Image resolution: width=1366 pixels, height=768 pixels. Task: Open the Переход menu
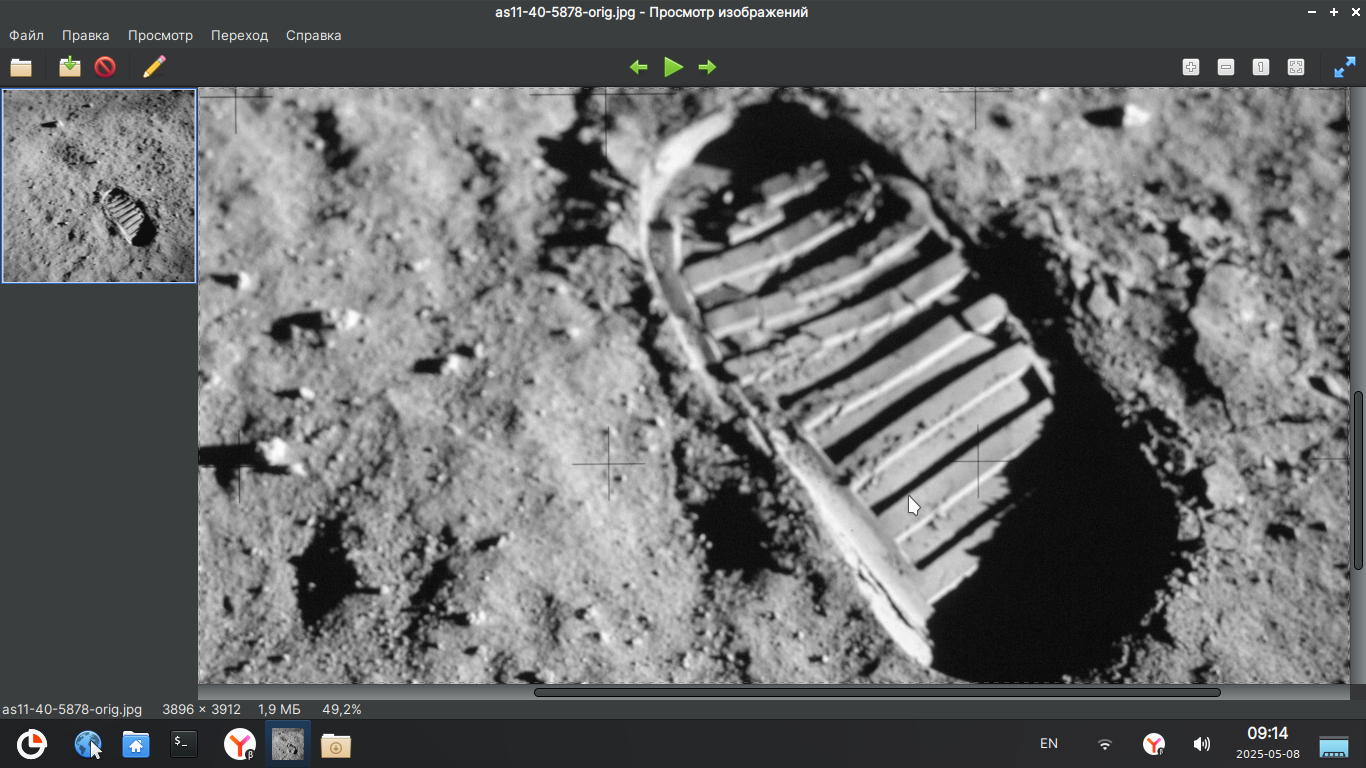[x=240, y=35]
